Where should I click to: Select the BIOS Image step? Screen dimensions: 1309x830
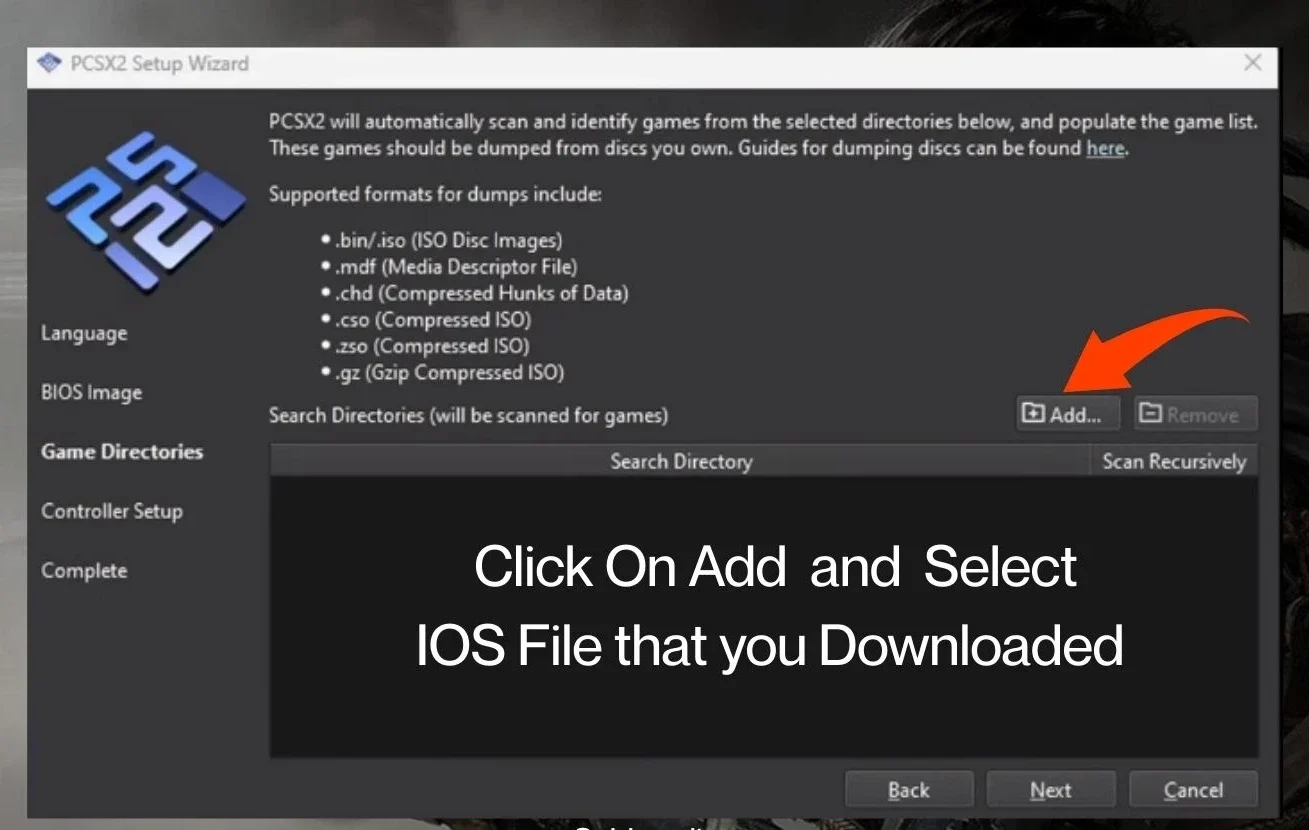[91, 392]
